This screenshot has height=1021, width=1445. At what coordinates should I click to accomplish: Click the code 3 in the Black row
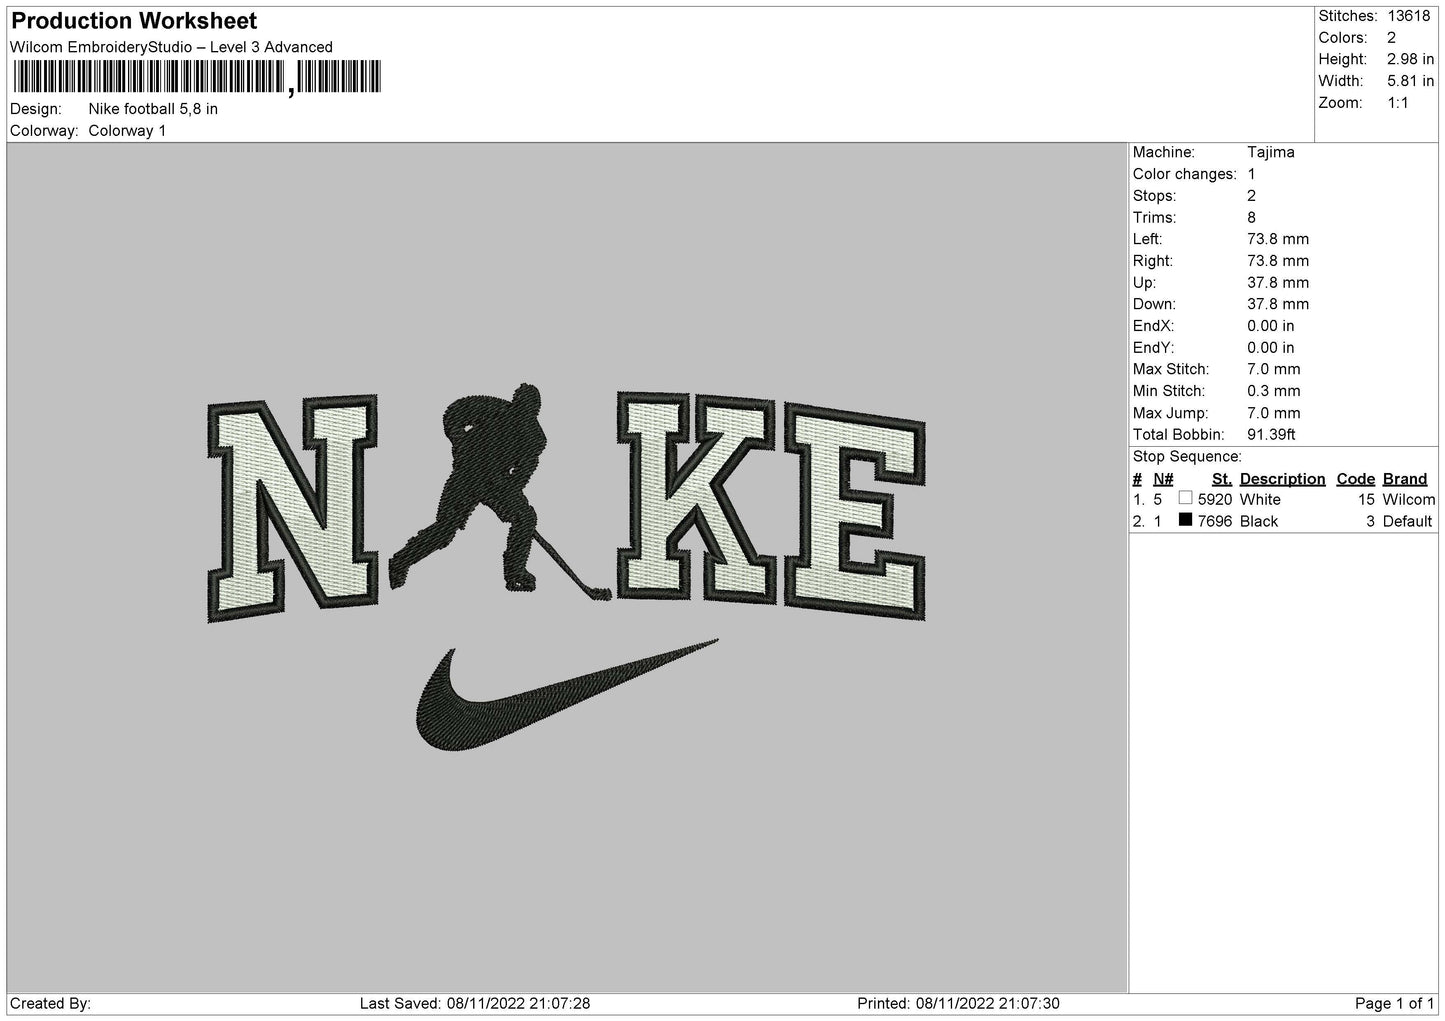[x=1371, y=522]
